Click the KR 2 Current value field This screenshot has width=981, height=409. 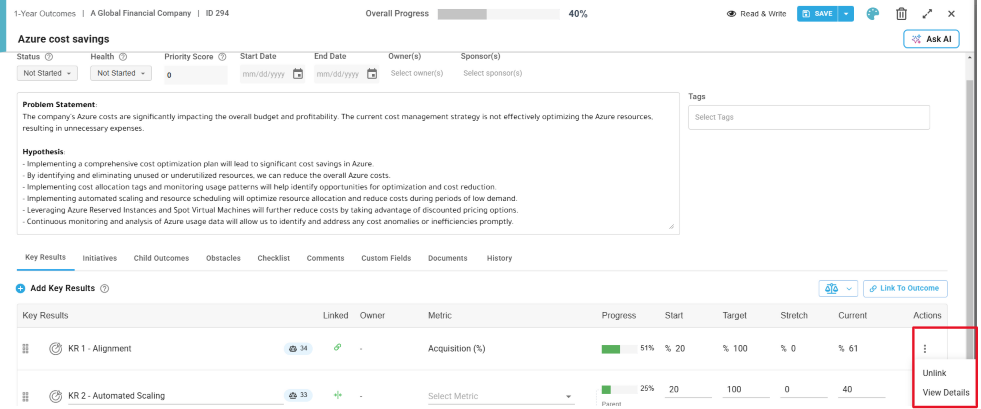pyautogui.click(x=862, y=390)
